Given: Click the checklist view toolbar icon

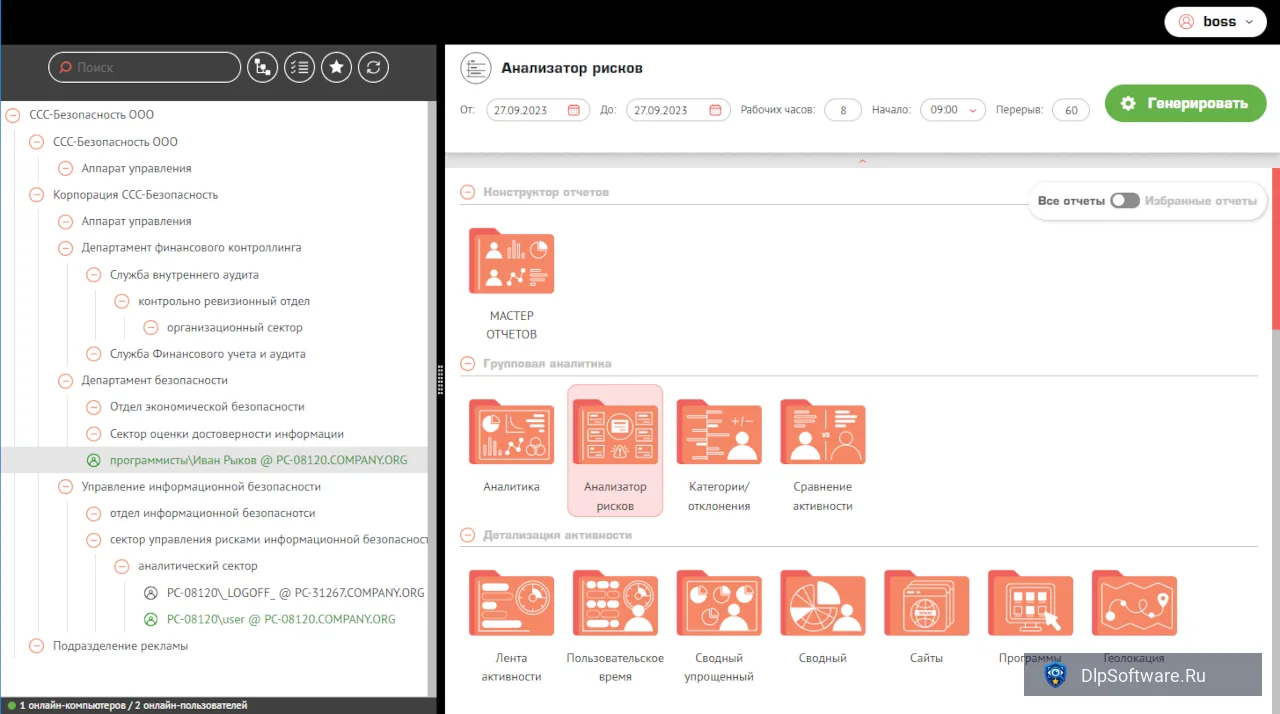Looking at the screenshot, I should pos(299,67).
